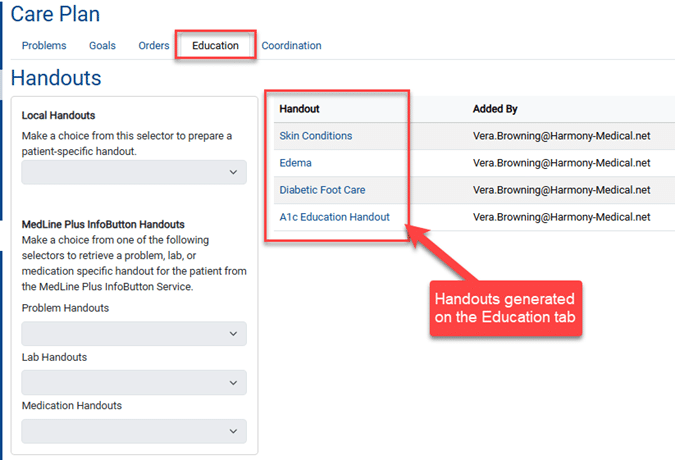Open the Orders tab
This screenshot has width=675, height=460.
coord(154,46)
